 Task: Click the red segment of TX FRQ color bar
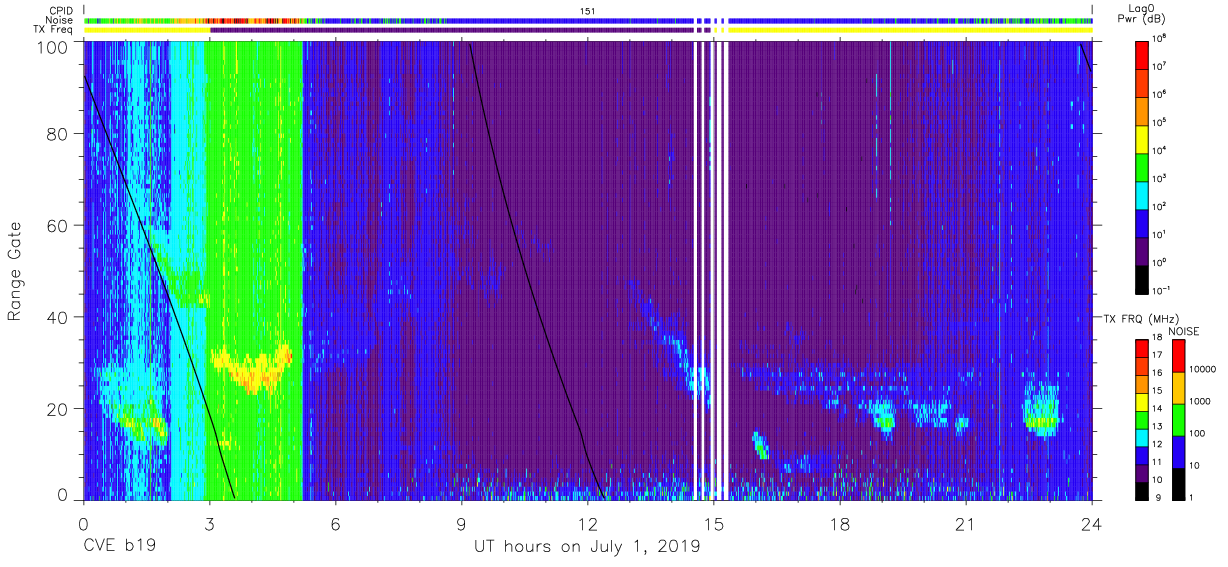1142,348
